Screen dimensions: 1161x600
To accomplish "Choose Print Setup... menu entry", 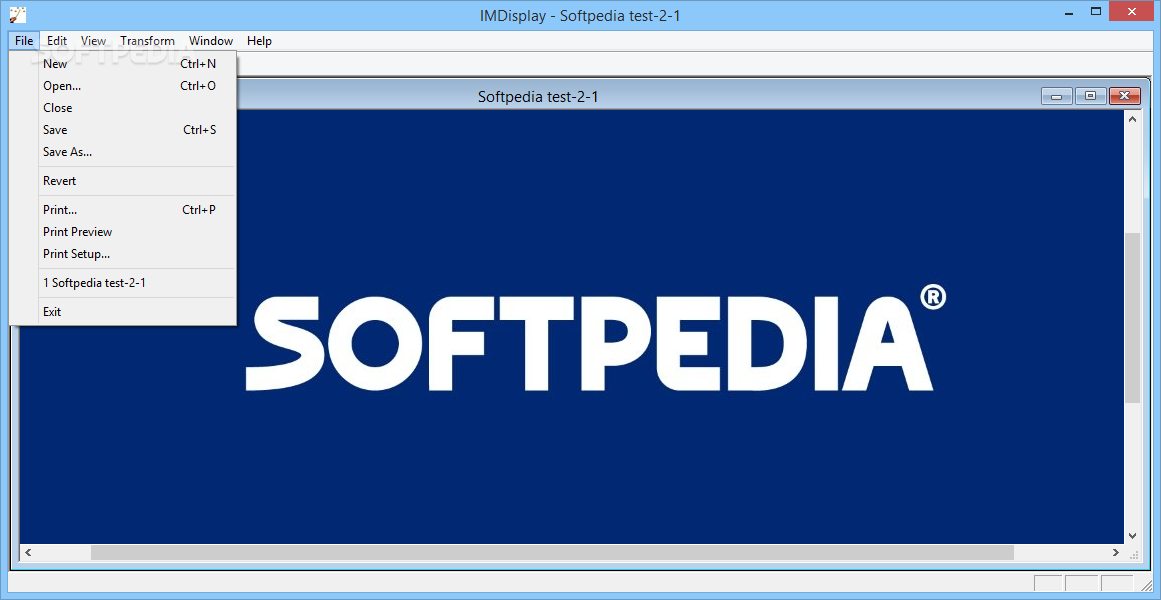I will tap(123, 253).
